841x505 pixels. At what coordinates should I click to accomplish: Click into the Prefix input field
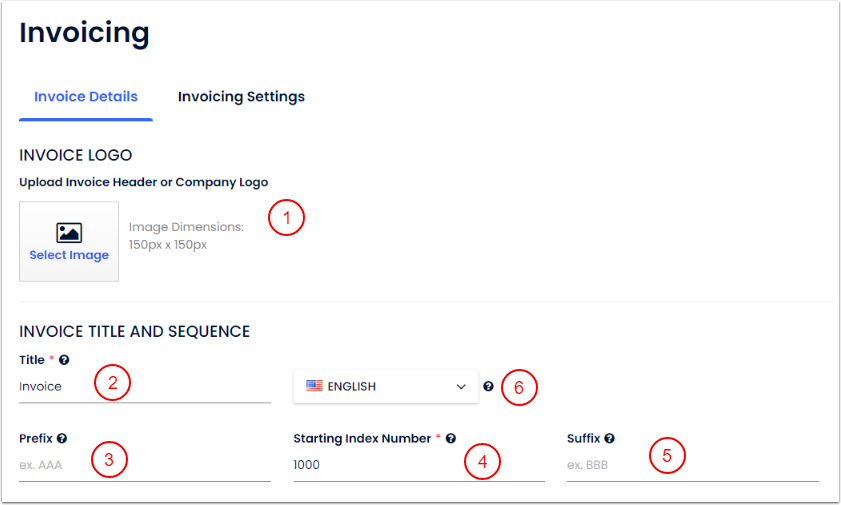click(145, 465)
